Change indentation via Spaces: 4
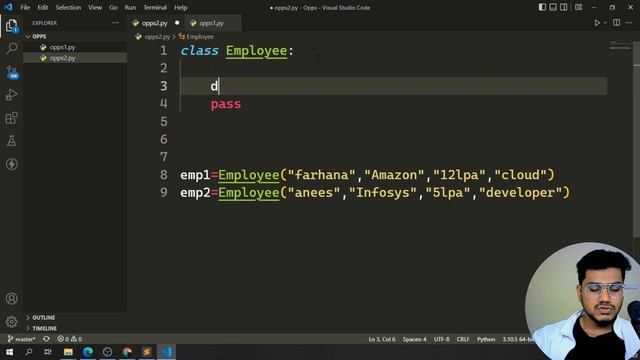The image size is (640, 360). [x=414, y=339]
